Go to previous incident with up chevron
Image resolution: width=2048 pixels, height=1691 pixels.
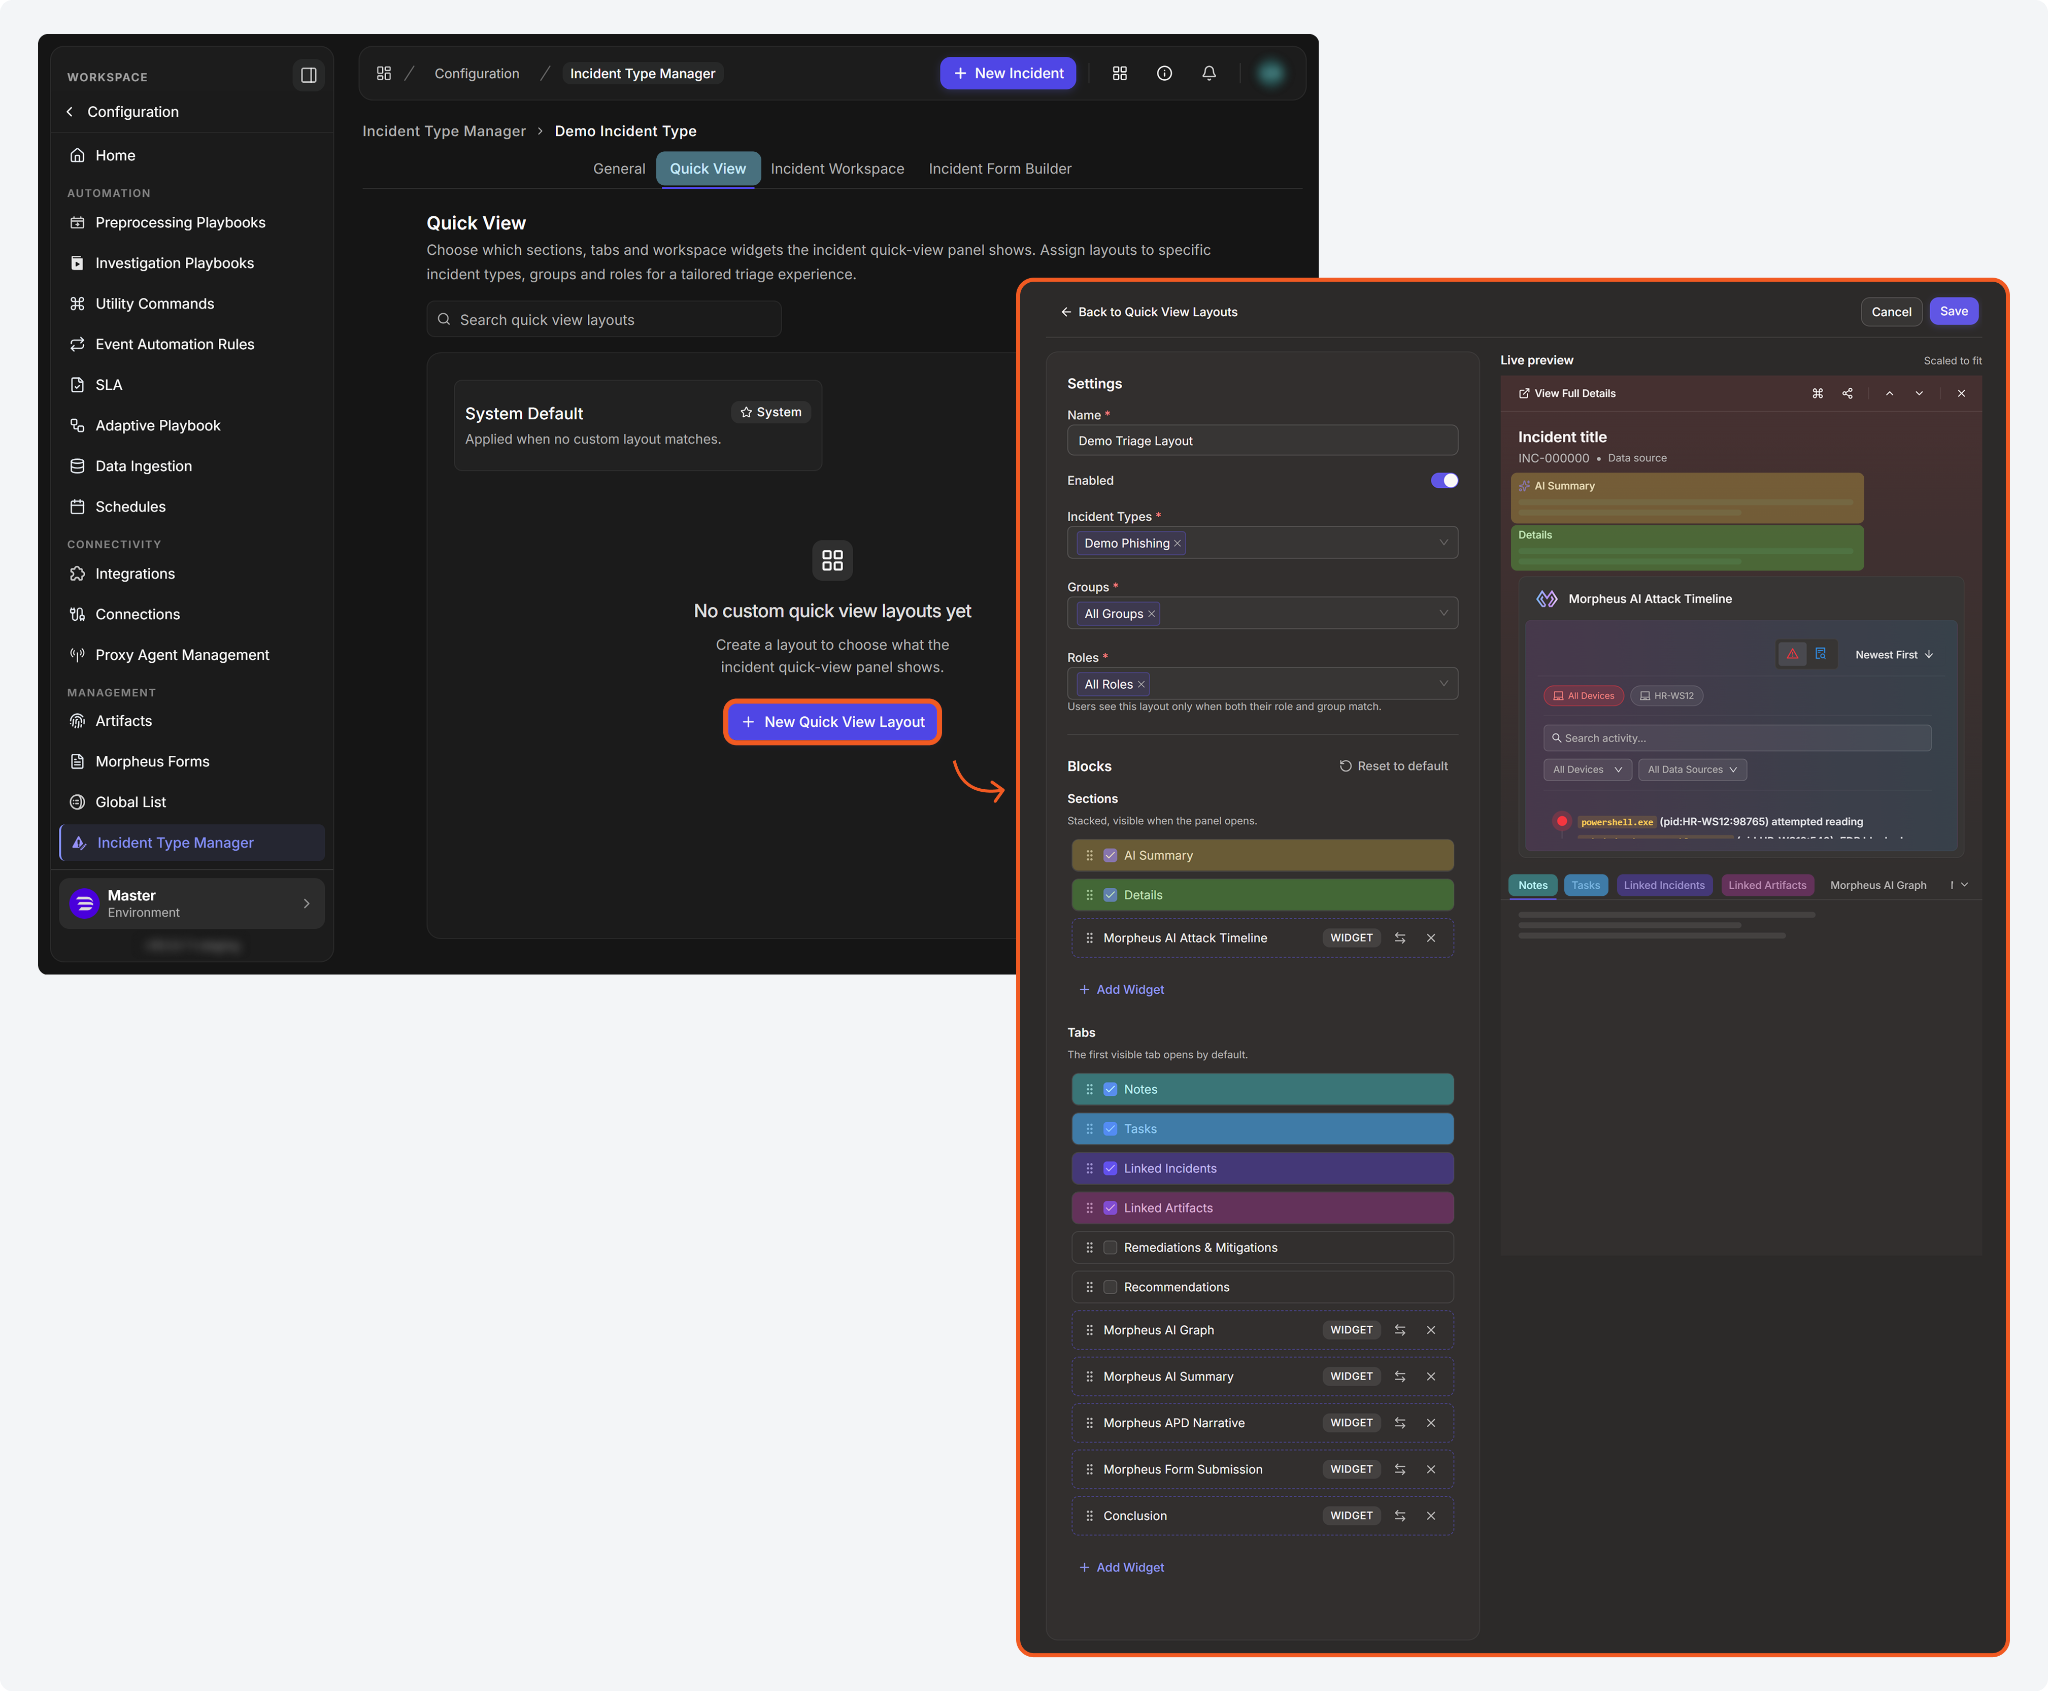pos(1889,393)
